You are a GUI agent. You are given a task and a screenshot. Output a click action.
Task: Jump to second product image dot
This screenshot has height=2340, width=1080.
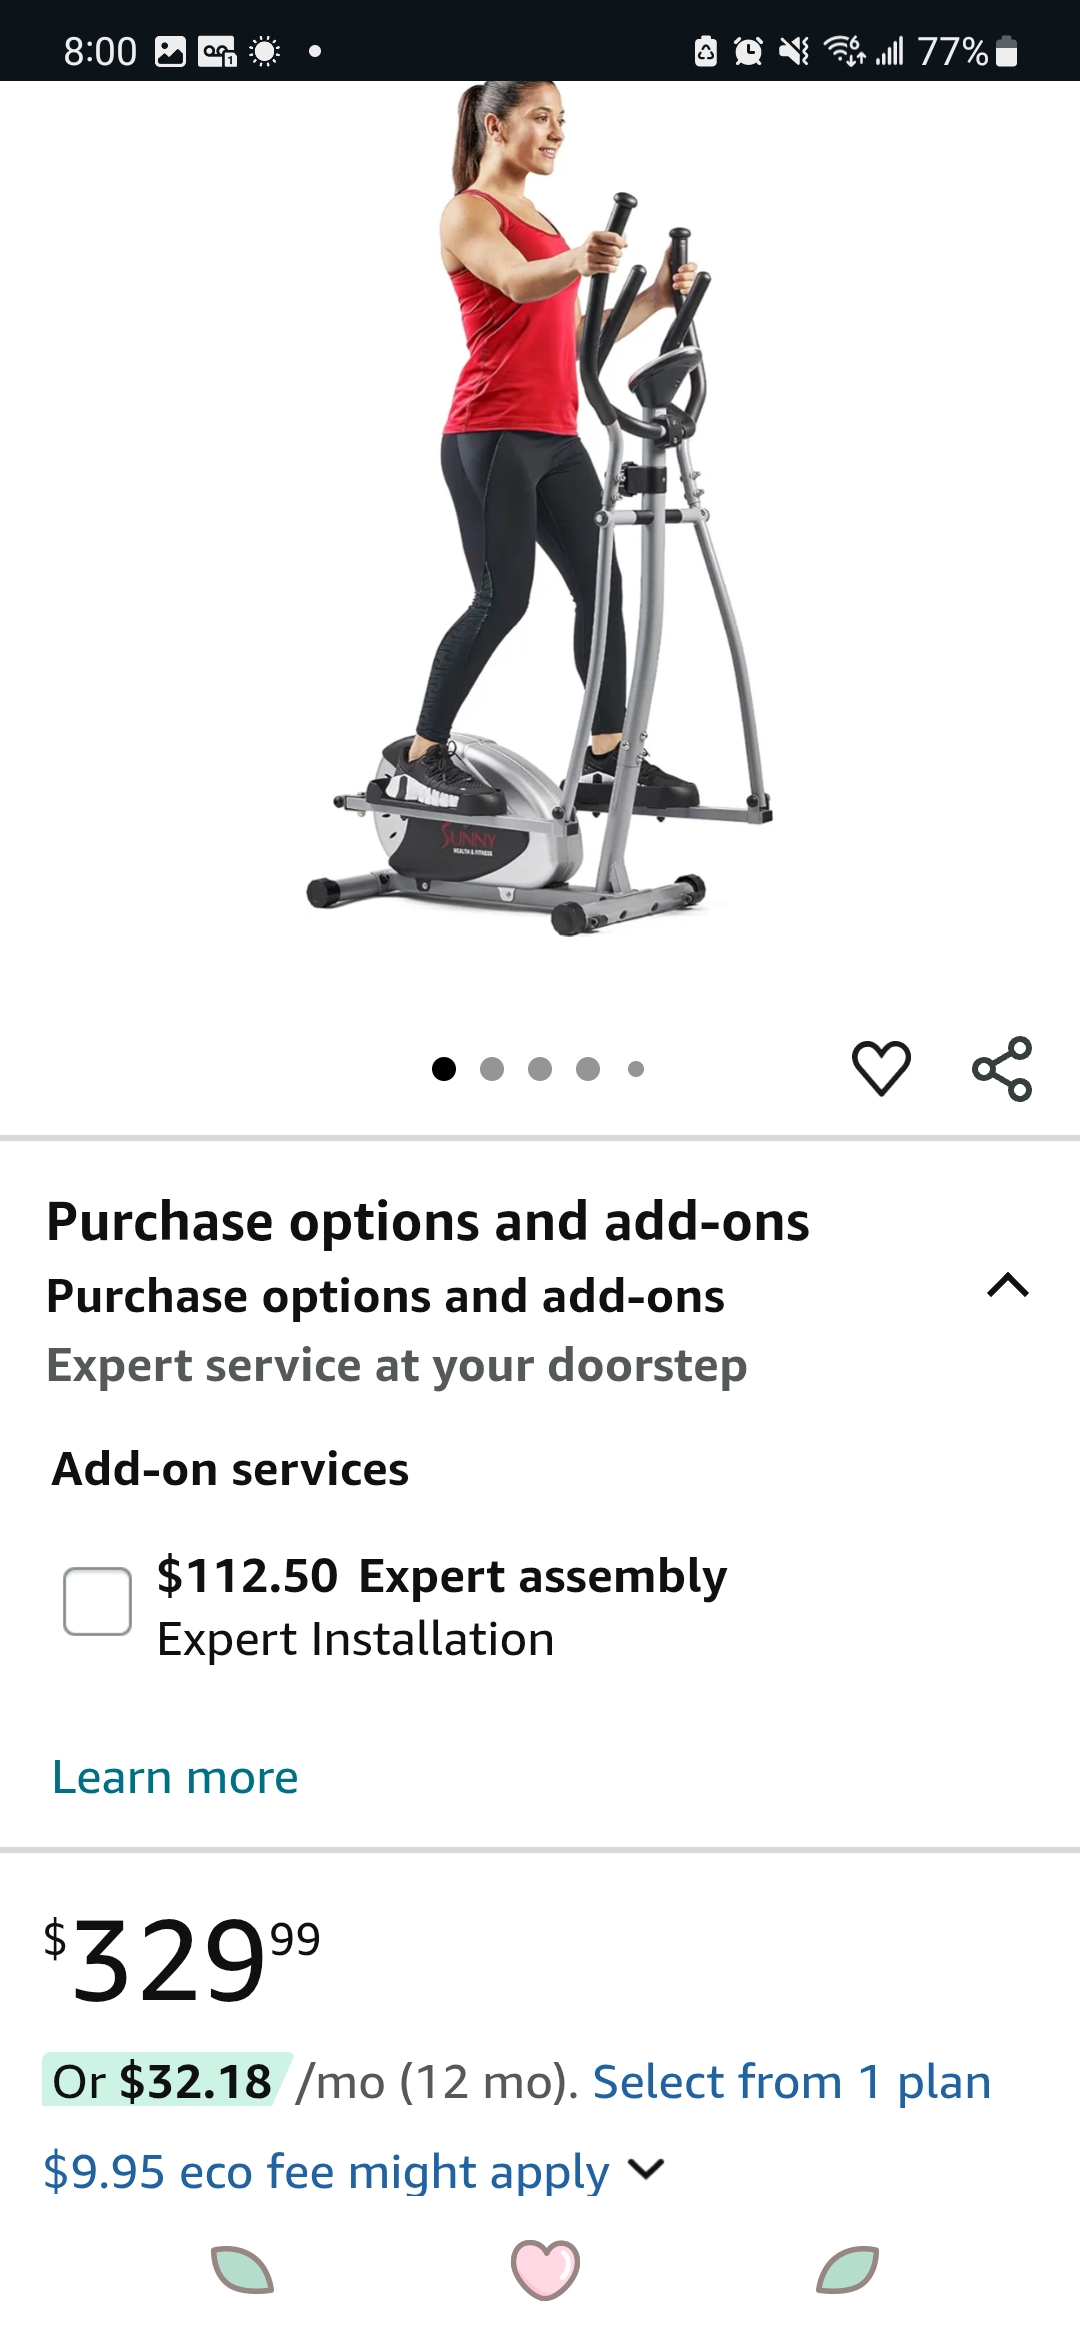point(492,1069)
